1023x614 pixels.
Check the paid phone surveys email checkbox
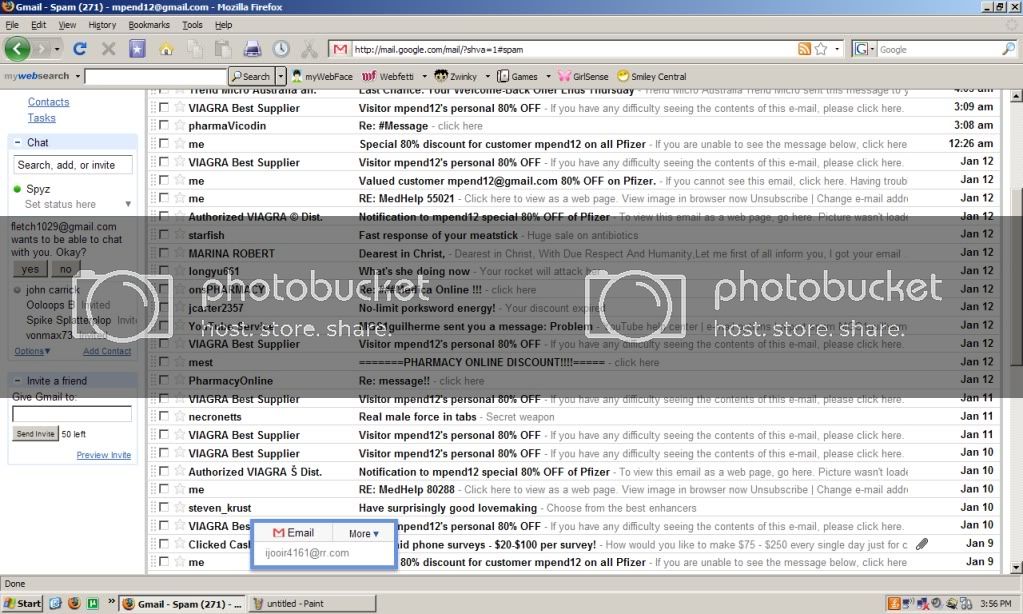click(x=164, y=544)
